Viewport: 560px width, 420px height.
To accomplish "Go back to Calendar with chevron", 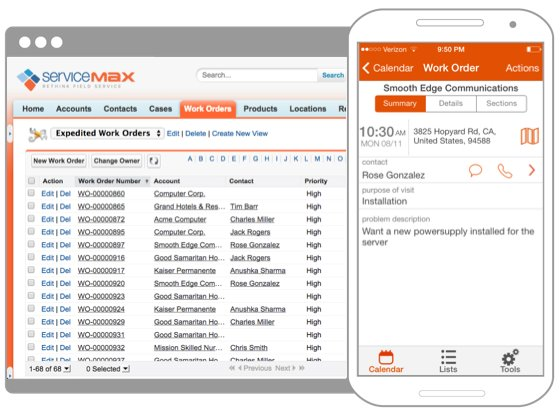I will click(x=366, y=68).
